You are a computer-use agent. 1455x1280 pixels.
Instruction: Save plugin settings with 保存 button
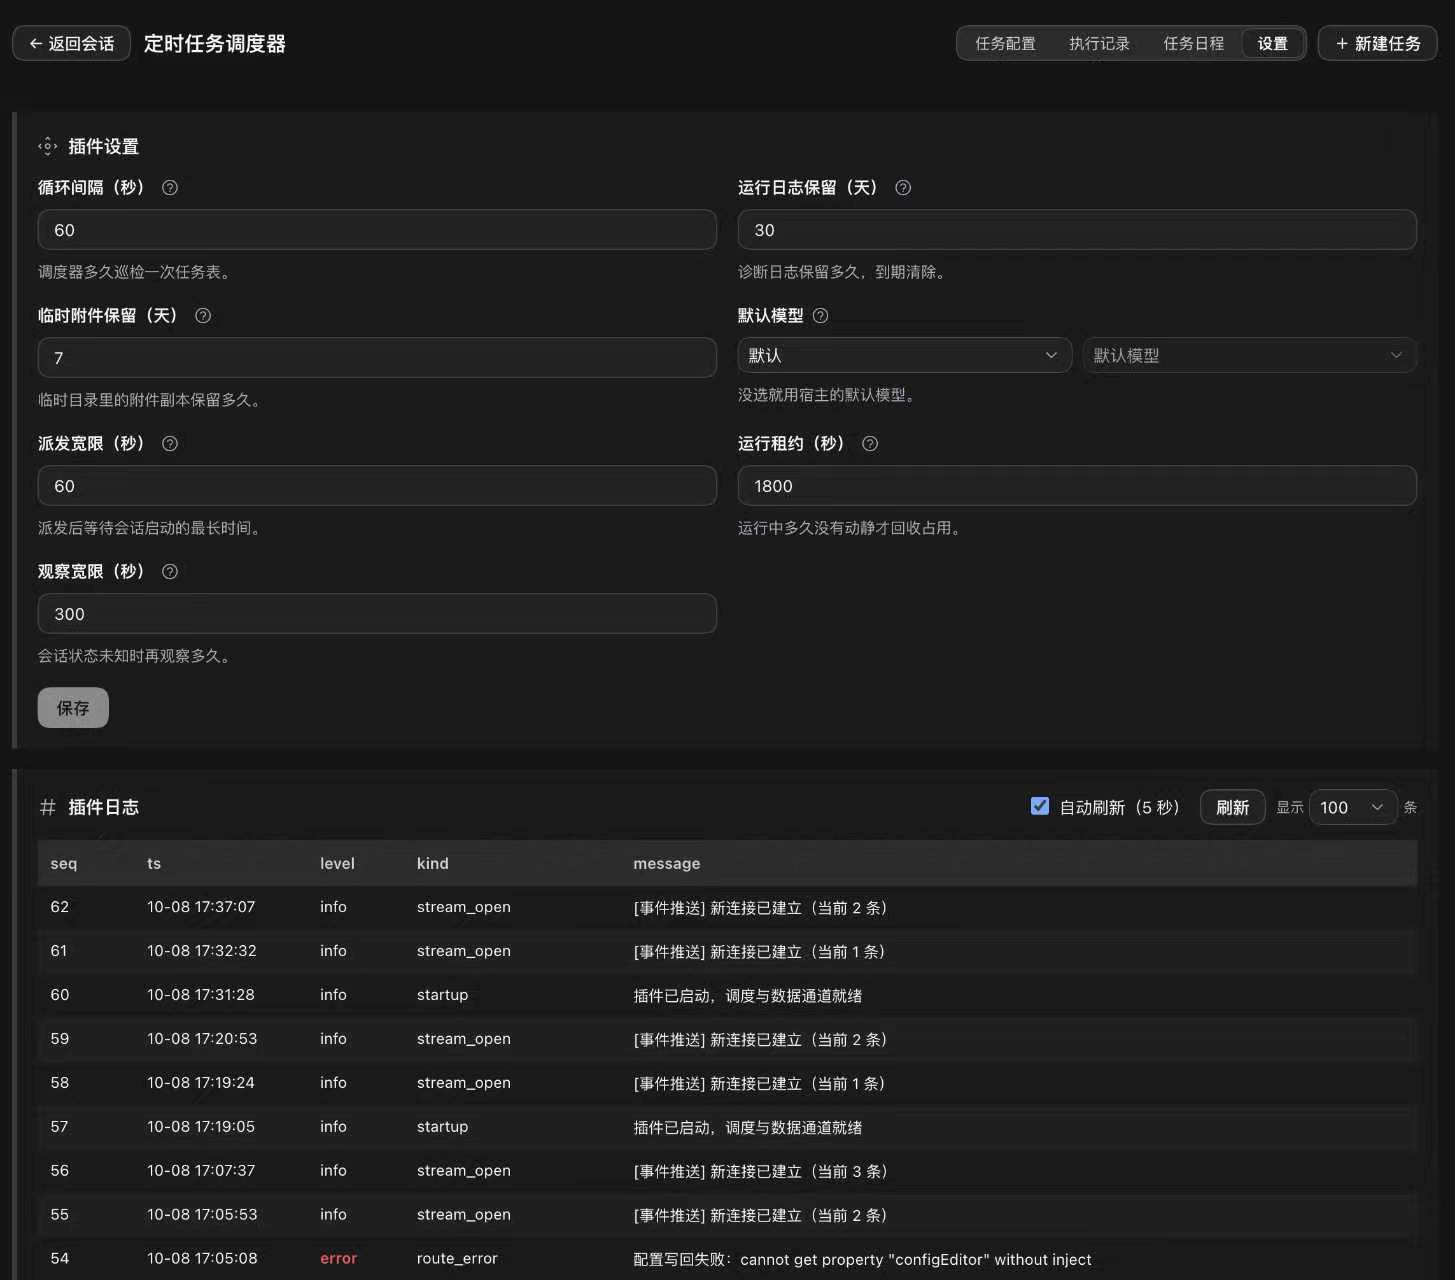click(x=73, y=708)
